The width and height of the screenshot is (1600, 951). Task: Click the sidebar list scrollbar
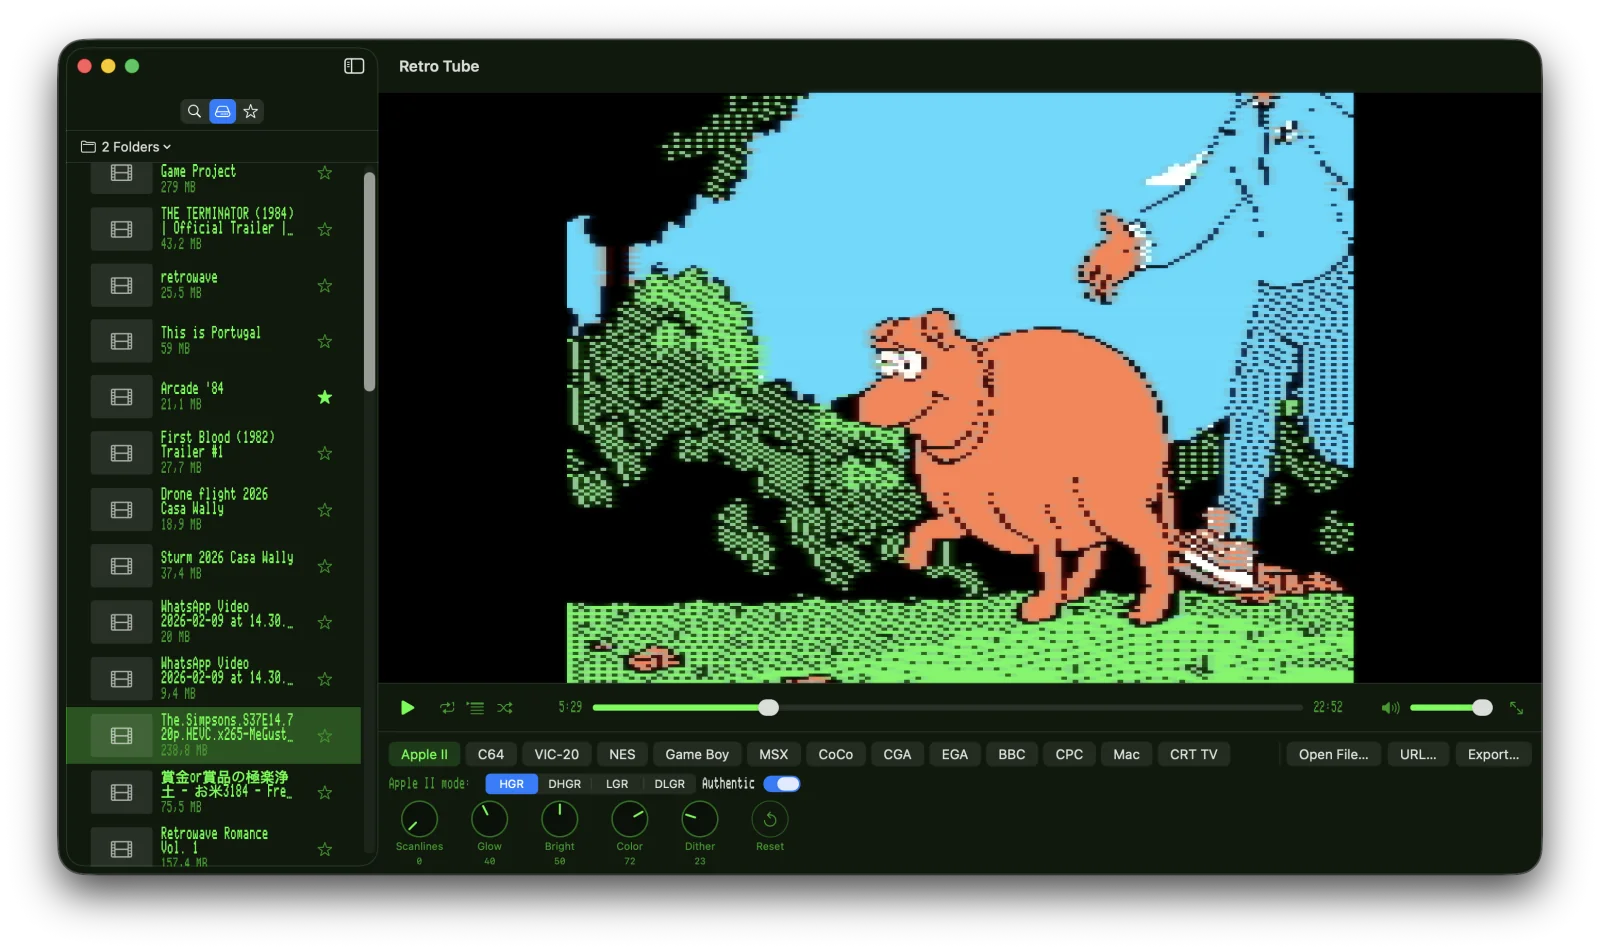coord(369,282)
